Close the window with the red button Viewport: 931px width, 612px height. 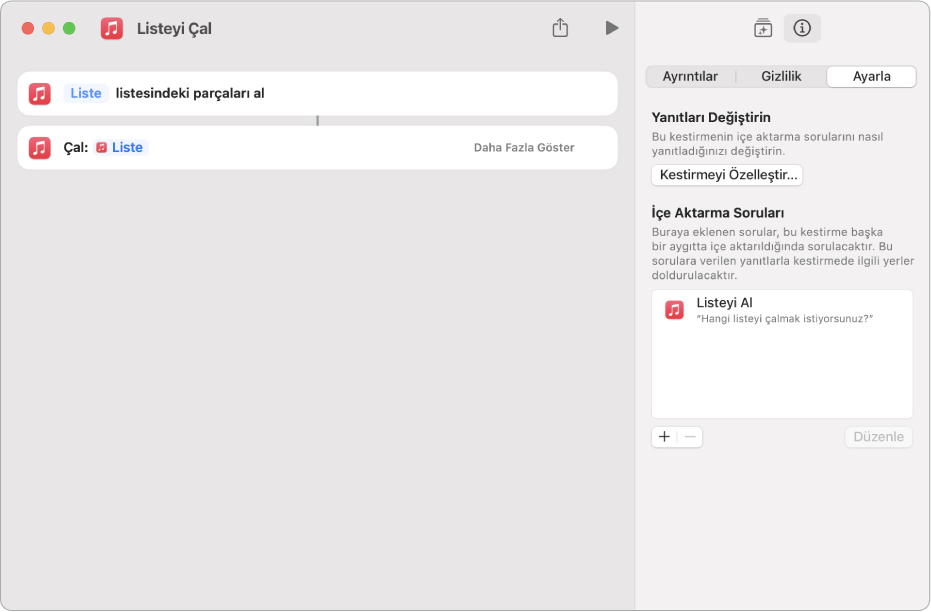(28, 28)
